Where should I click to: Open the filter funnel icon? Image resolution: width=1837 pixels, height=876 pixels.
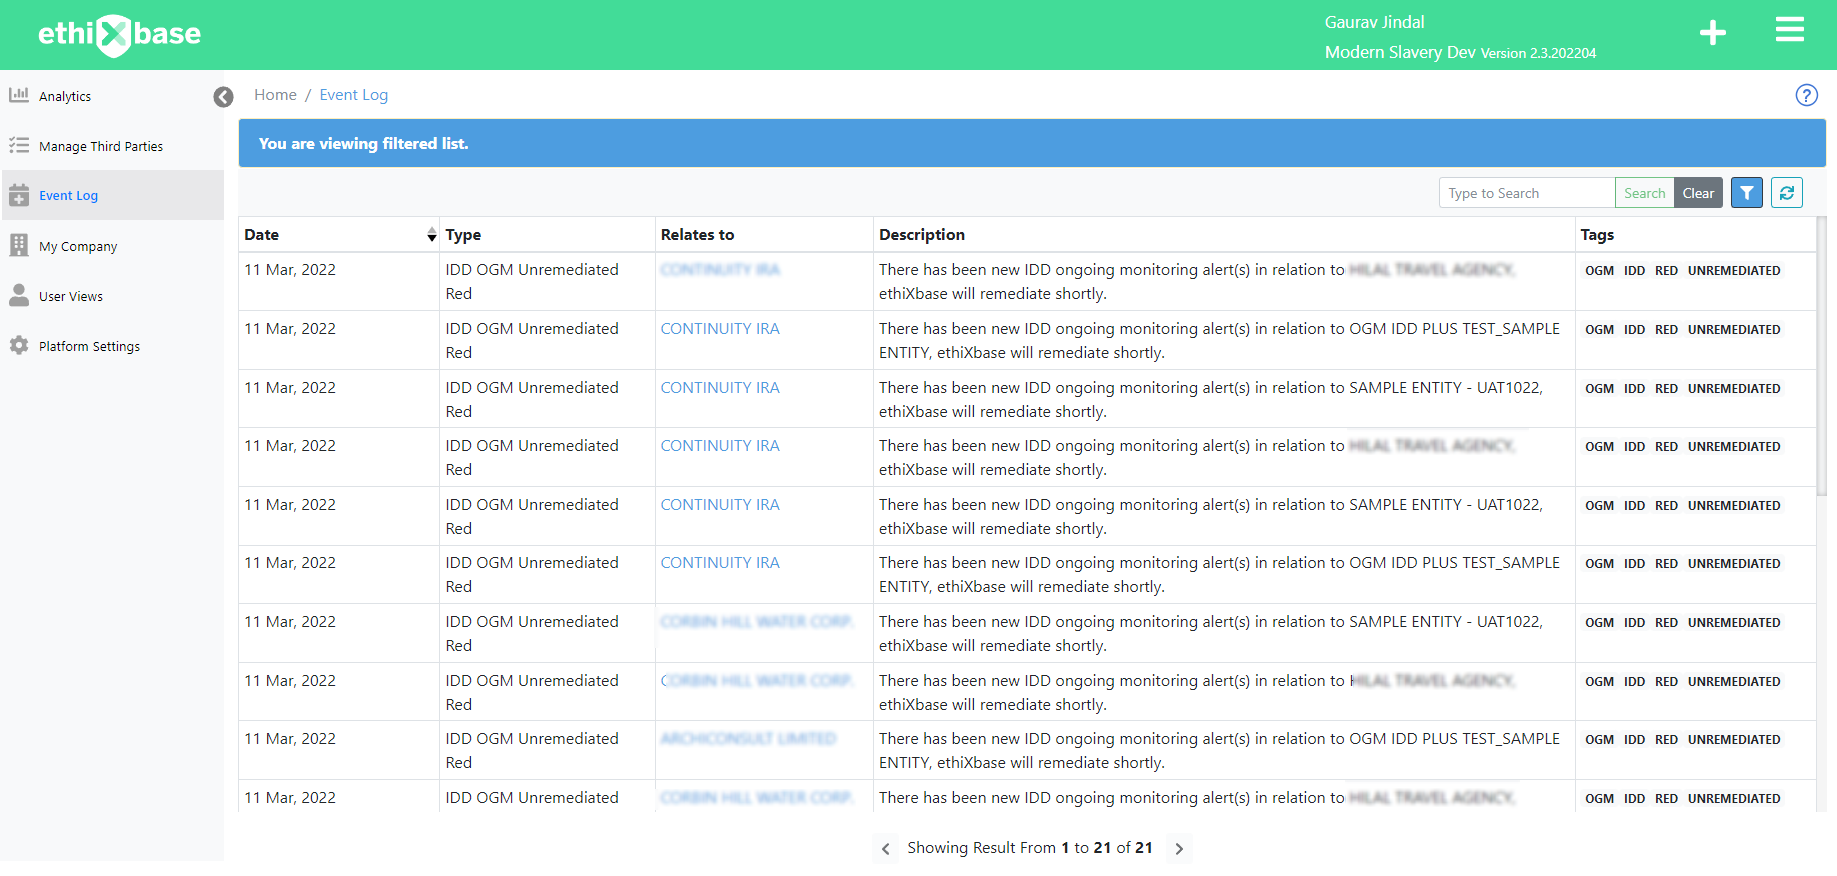tap(1747, 193)
